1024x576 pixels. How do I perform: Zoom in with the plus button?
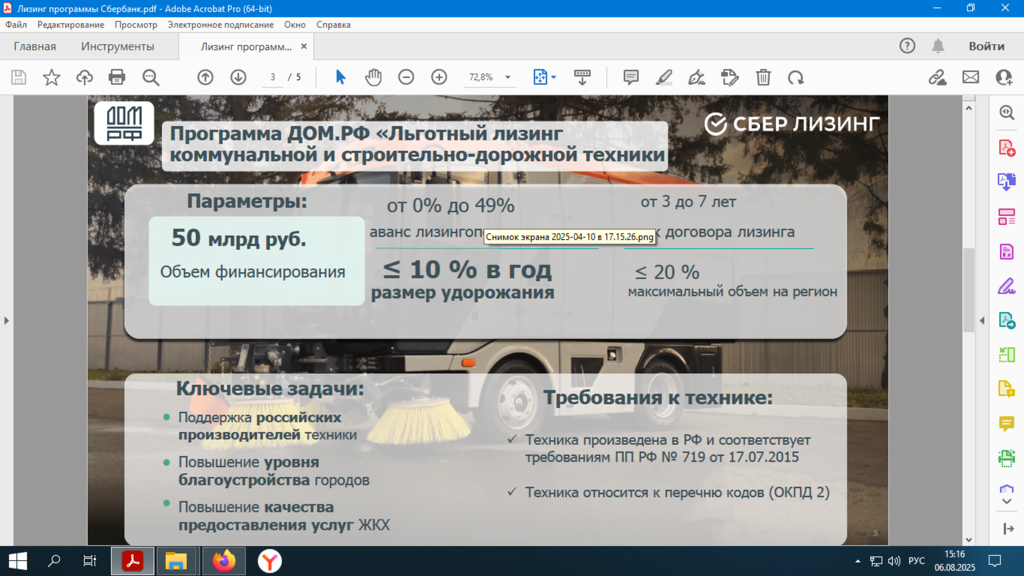click(439, 77)
